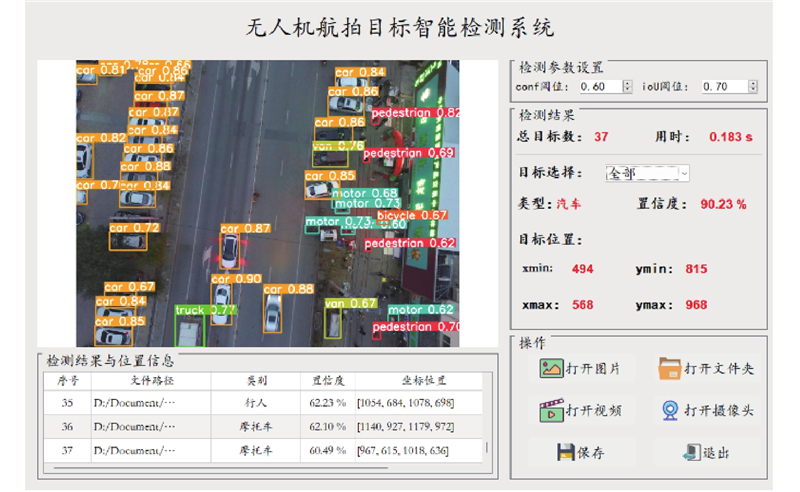This screenshot has width=800, height=492.
Task: Choose the 打开文件夹 button label
Action: click(718, 368)
